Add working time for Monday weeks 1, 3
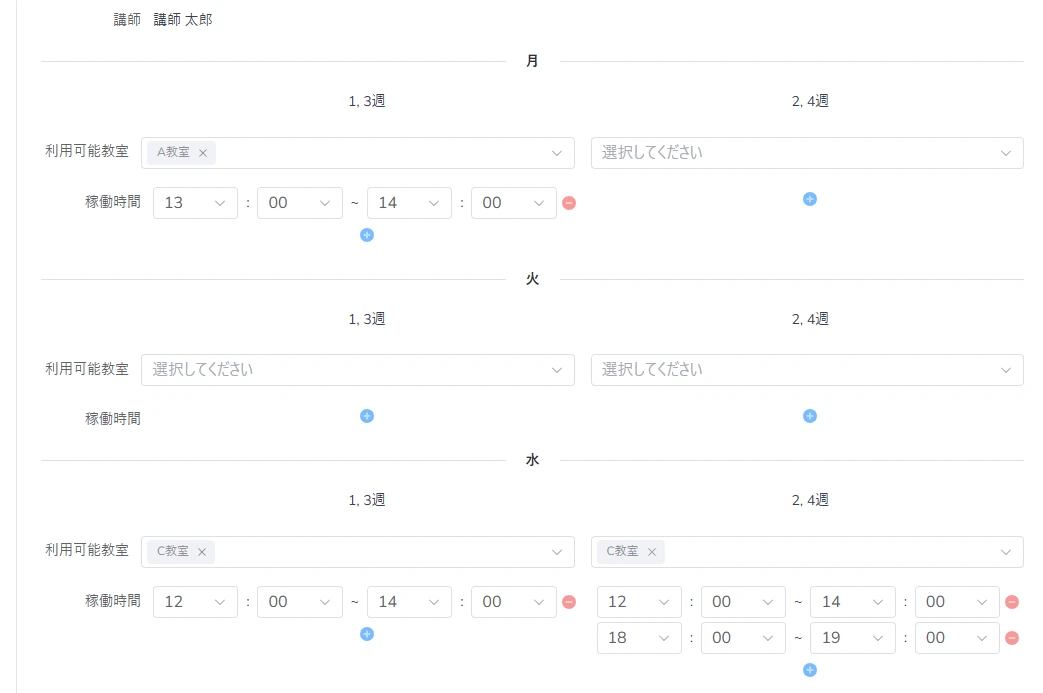 pos(367,235)
